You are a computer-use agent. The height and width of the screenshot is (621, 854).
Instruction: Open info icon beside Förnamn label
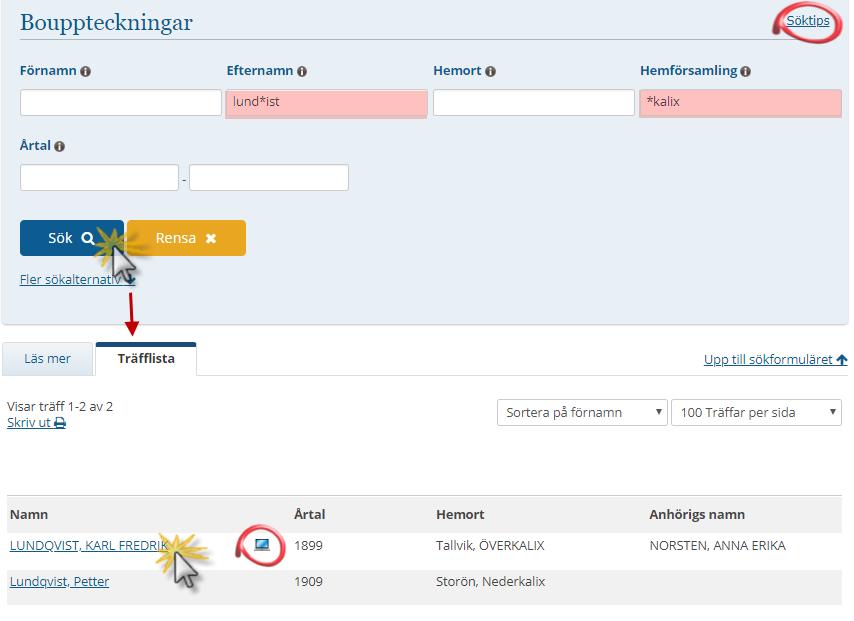pos(86,71)
